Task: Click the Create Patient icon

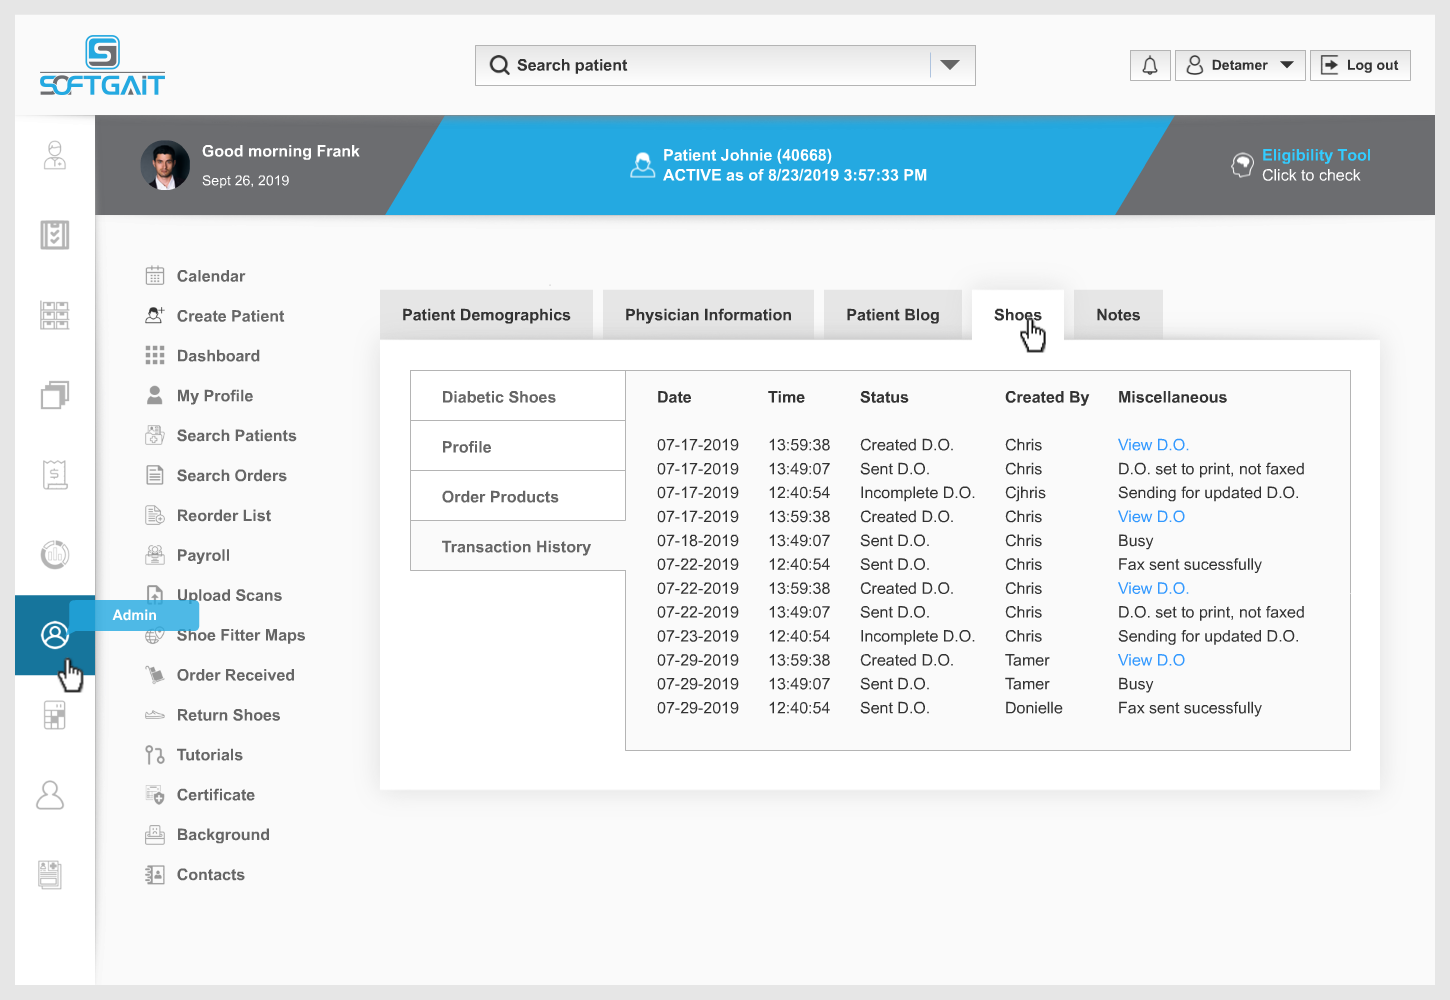Action: [x=155, y=316]
